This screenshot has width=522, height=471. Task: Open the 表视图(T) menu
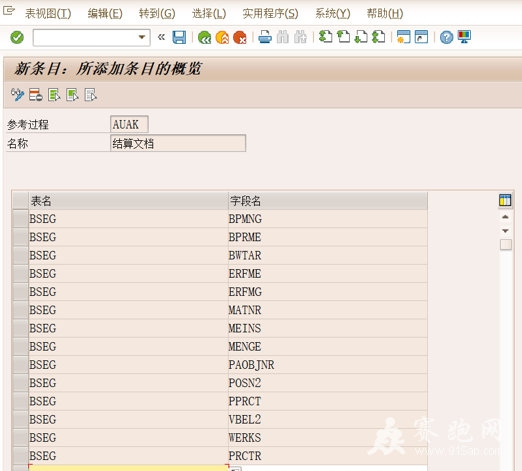coord(48,14)
